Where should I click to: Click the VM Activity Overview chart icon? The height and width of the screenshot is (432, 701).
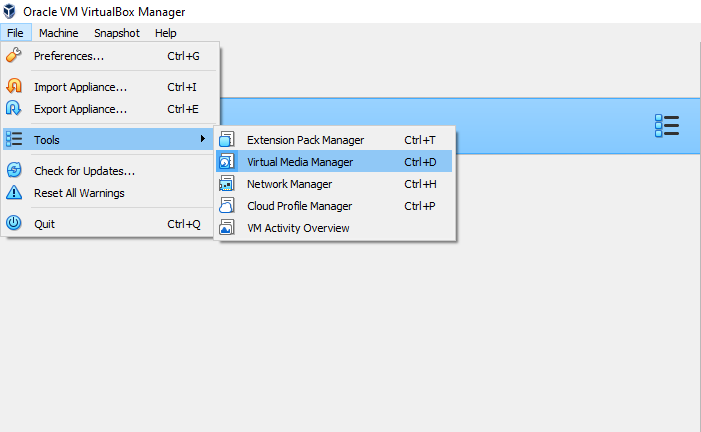(x=227, y=227)
